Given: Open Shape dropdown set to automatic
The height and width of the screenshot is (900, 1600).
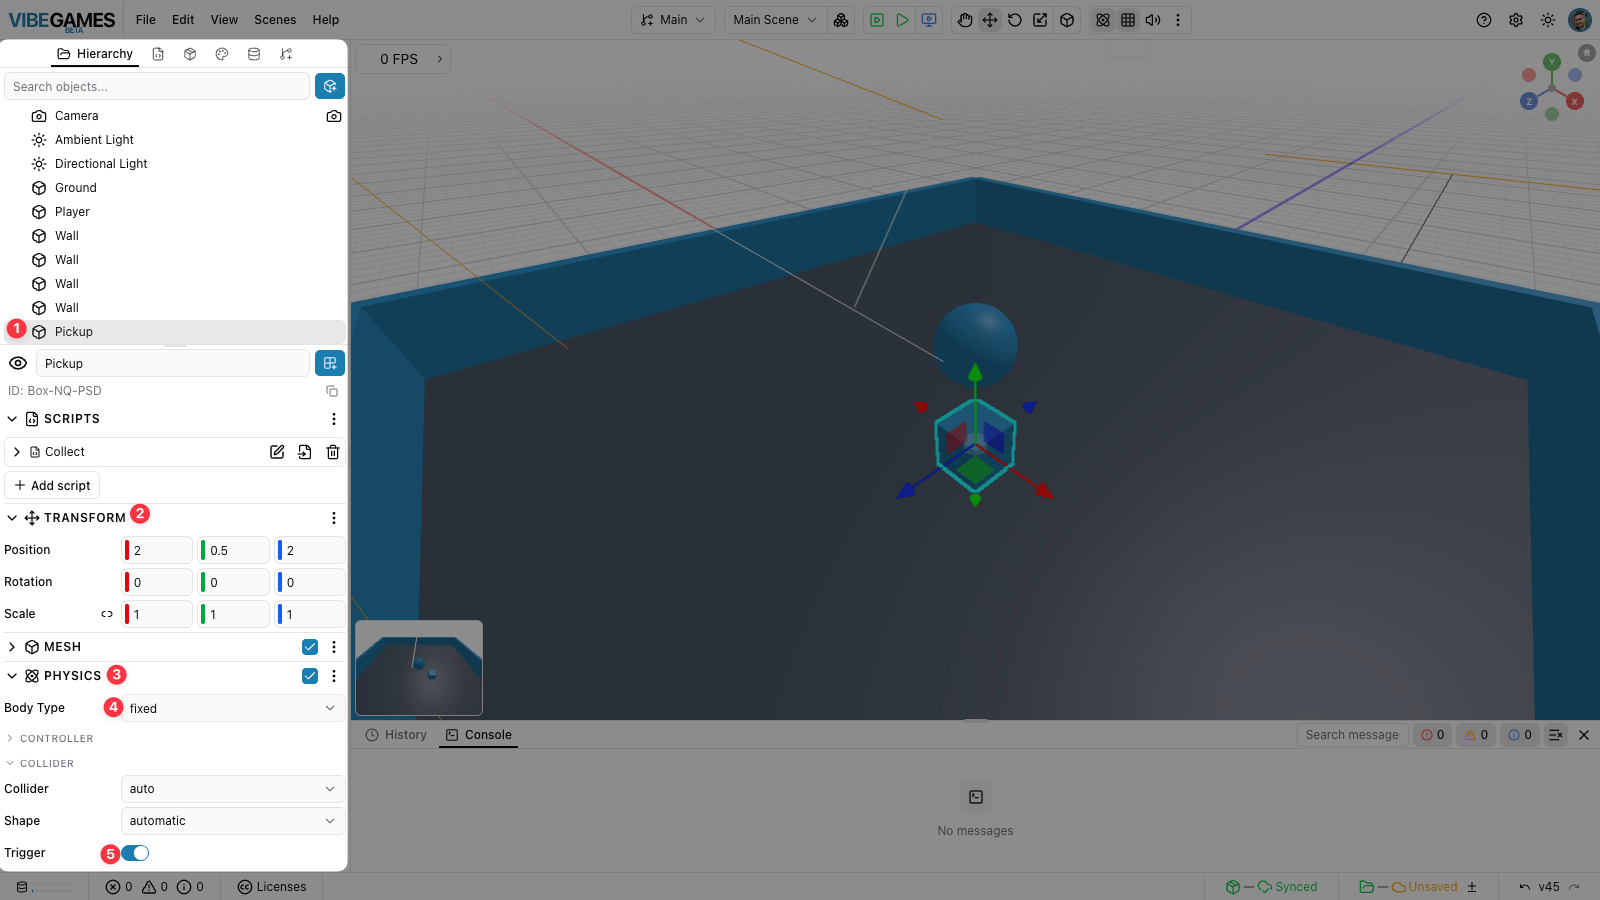Looking at the screenshot, I should pos(233,821).
